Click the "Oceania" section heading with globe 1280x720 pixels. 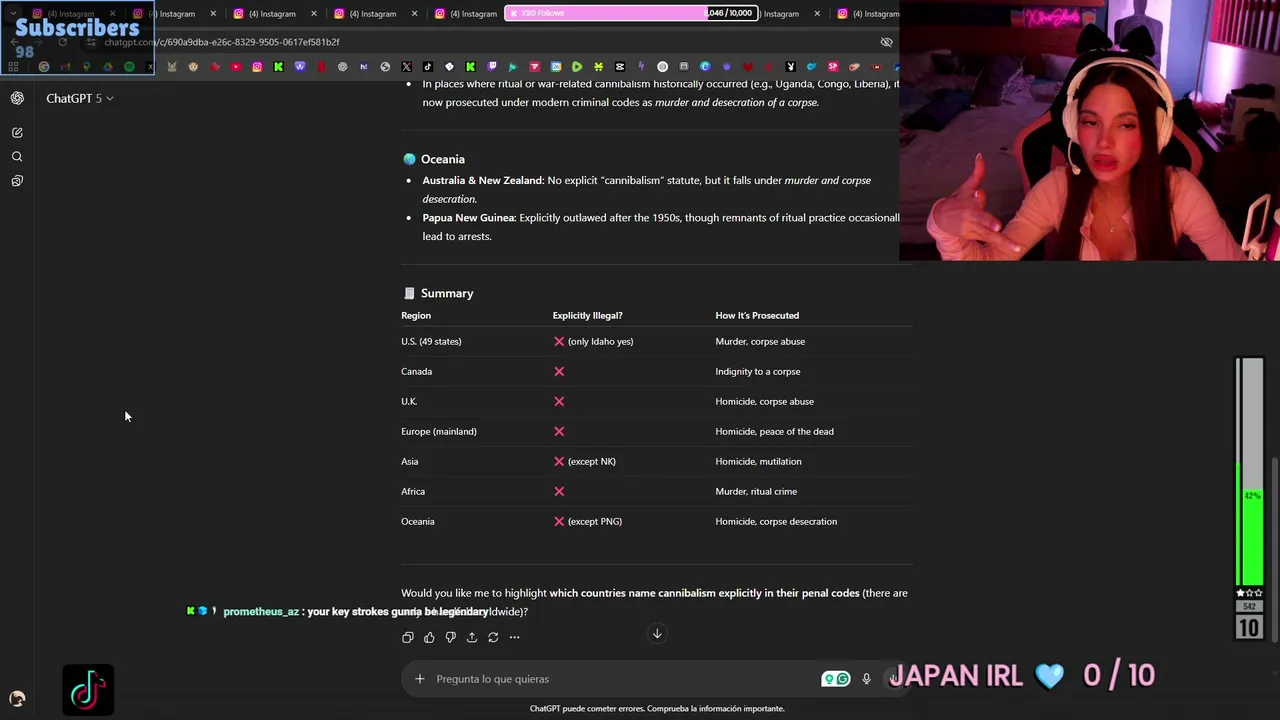coord(434,159)
